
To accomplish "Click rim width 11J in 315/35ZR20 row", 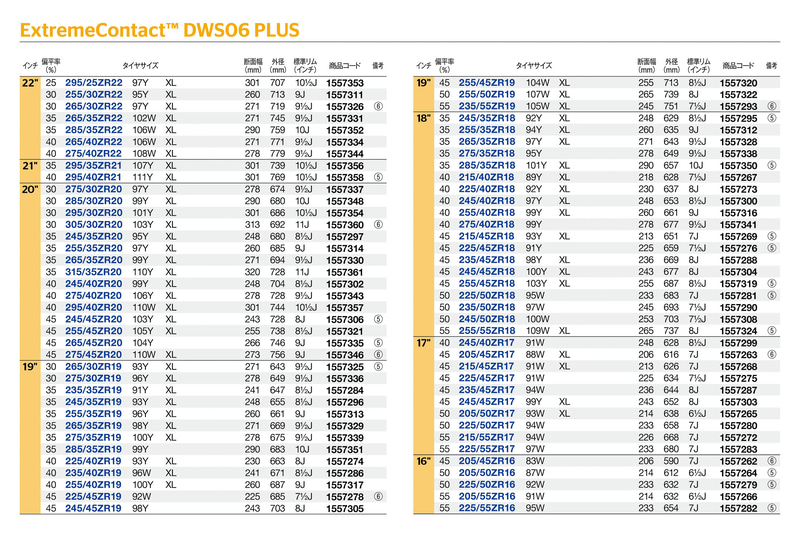I will (302, 272).
